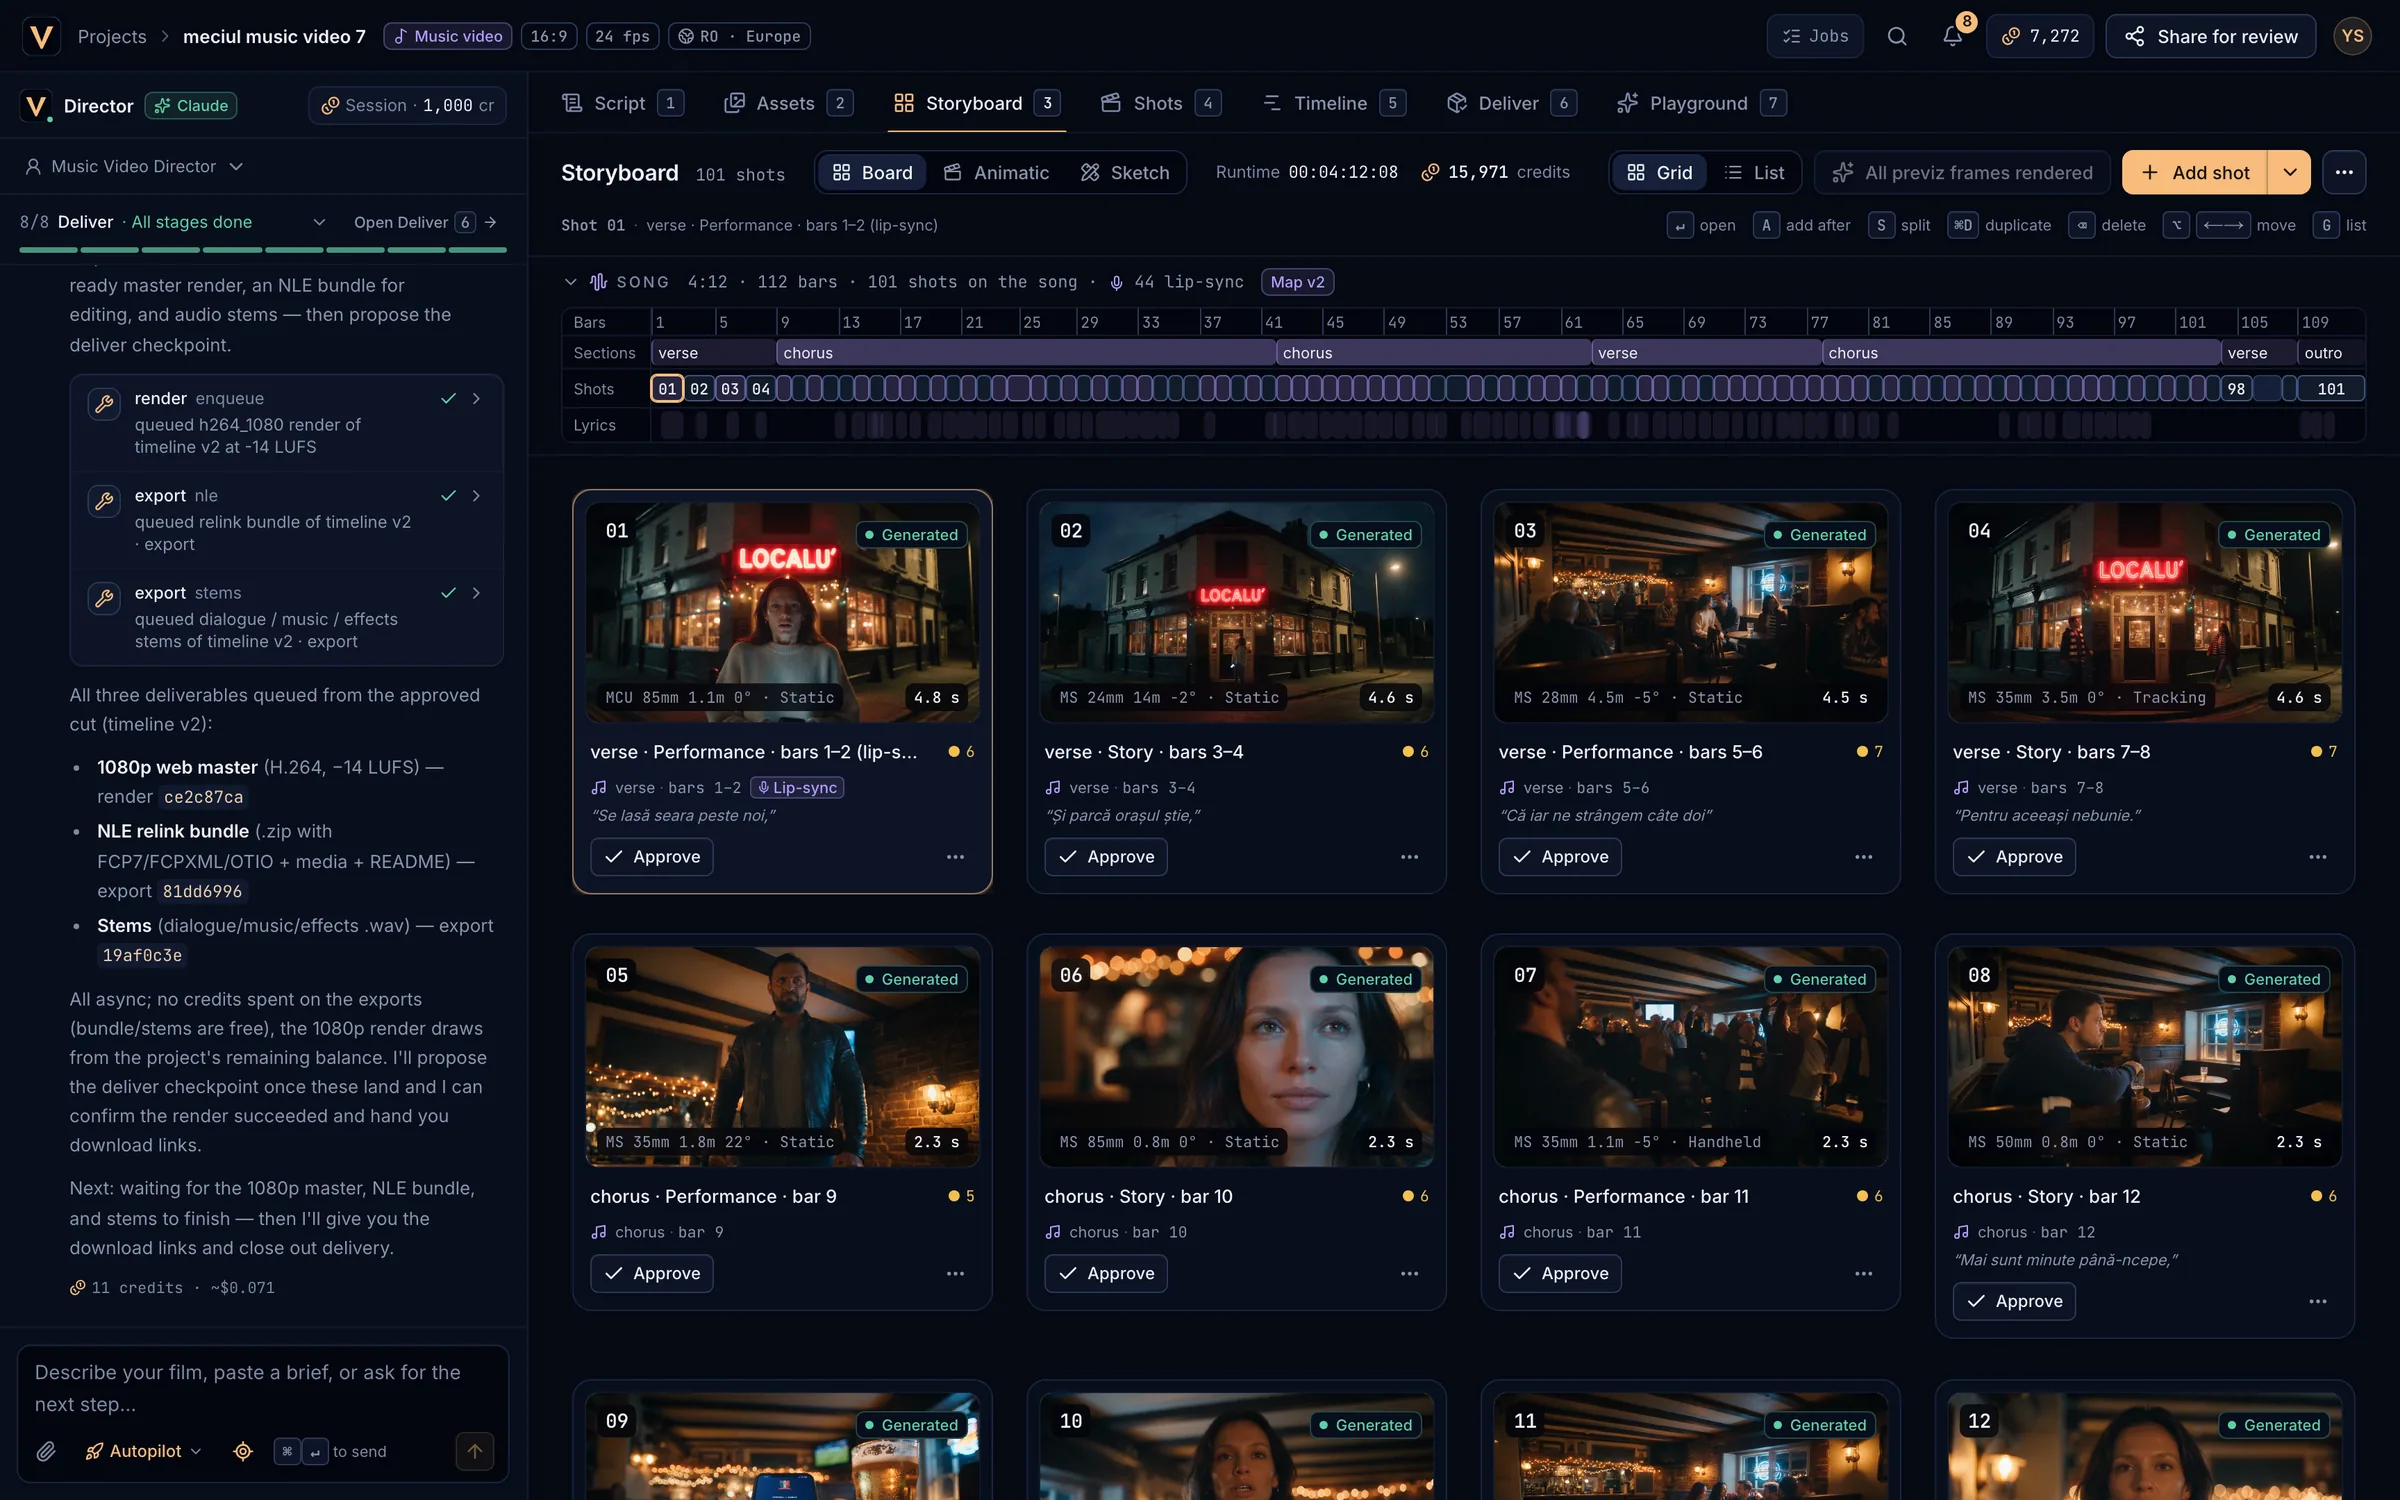Click Projects breadcrumb link
The width and height of the screenshot is (2400, 1500).
[x=112, y=36]
